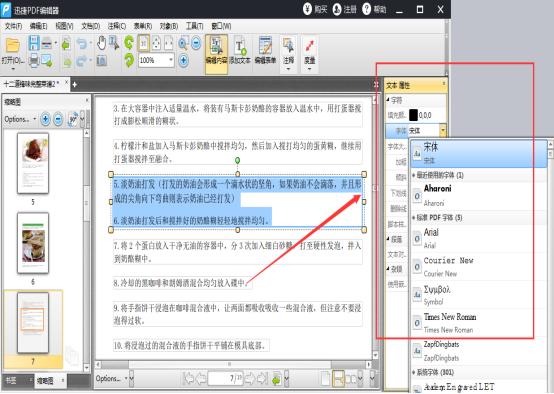
Task: Select page 6 thumbnail
Action: tap(33, 242)
